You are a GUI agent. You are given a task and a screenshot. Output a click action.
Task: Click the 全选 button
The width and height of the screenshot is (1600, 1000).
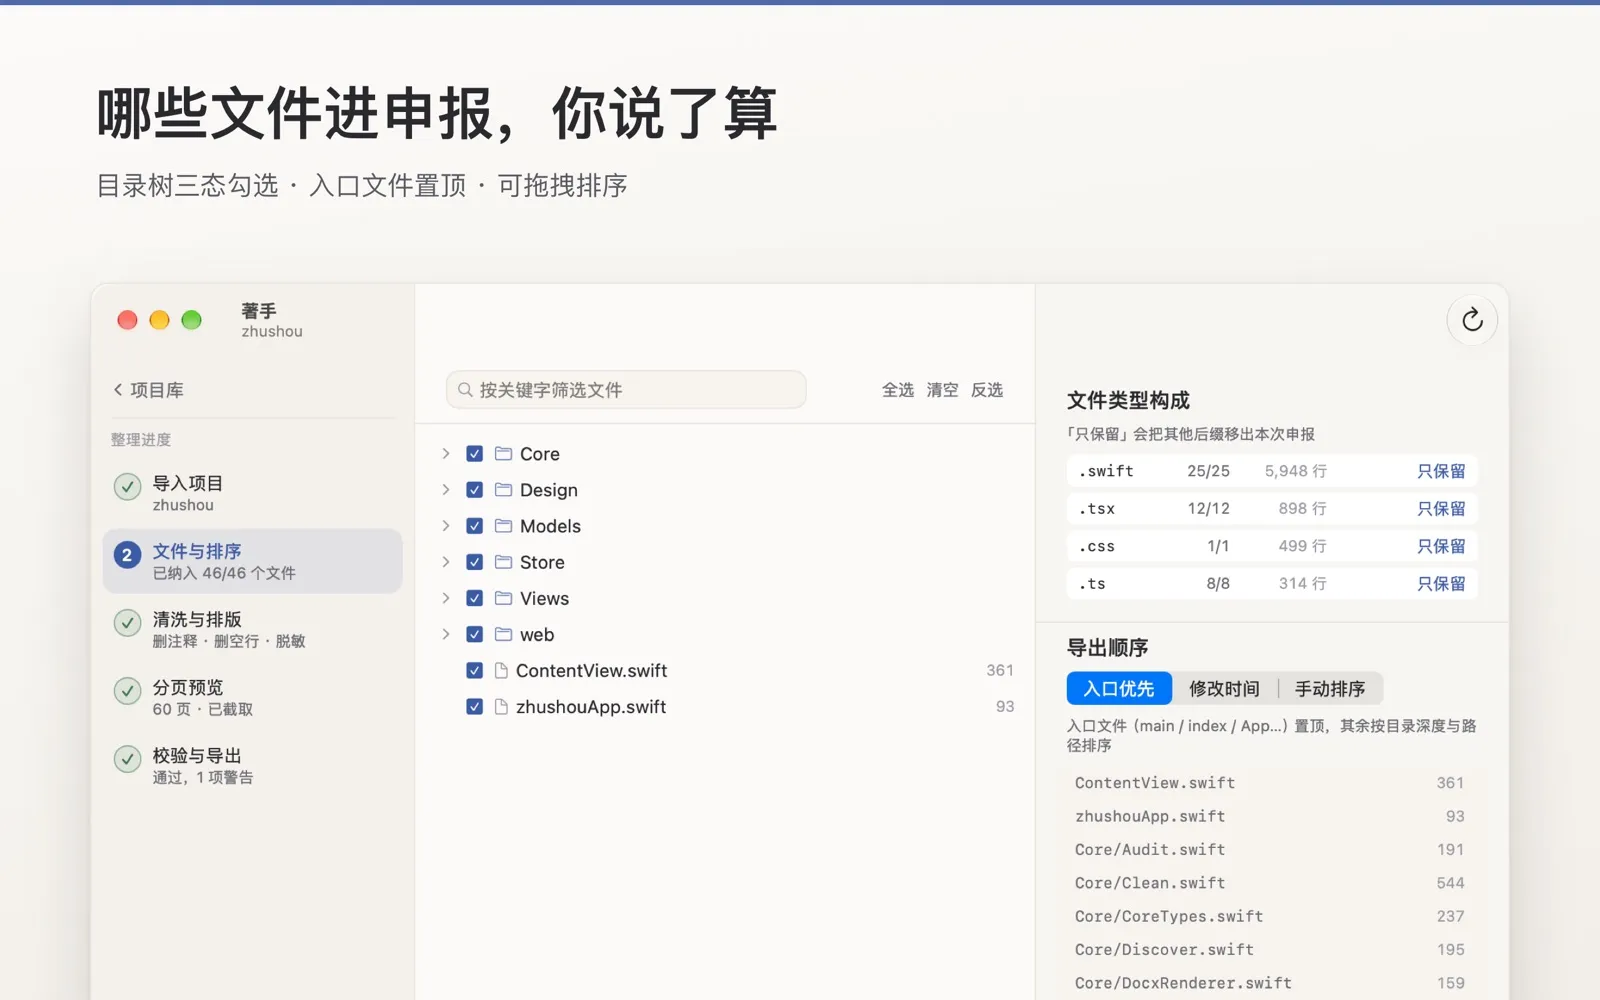(x=898, y=390)
